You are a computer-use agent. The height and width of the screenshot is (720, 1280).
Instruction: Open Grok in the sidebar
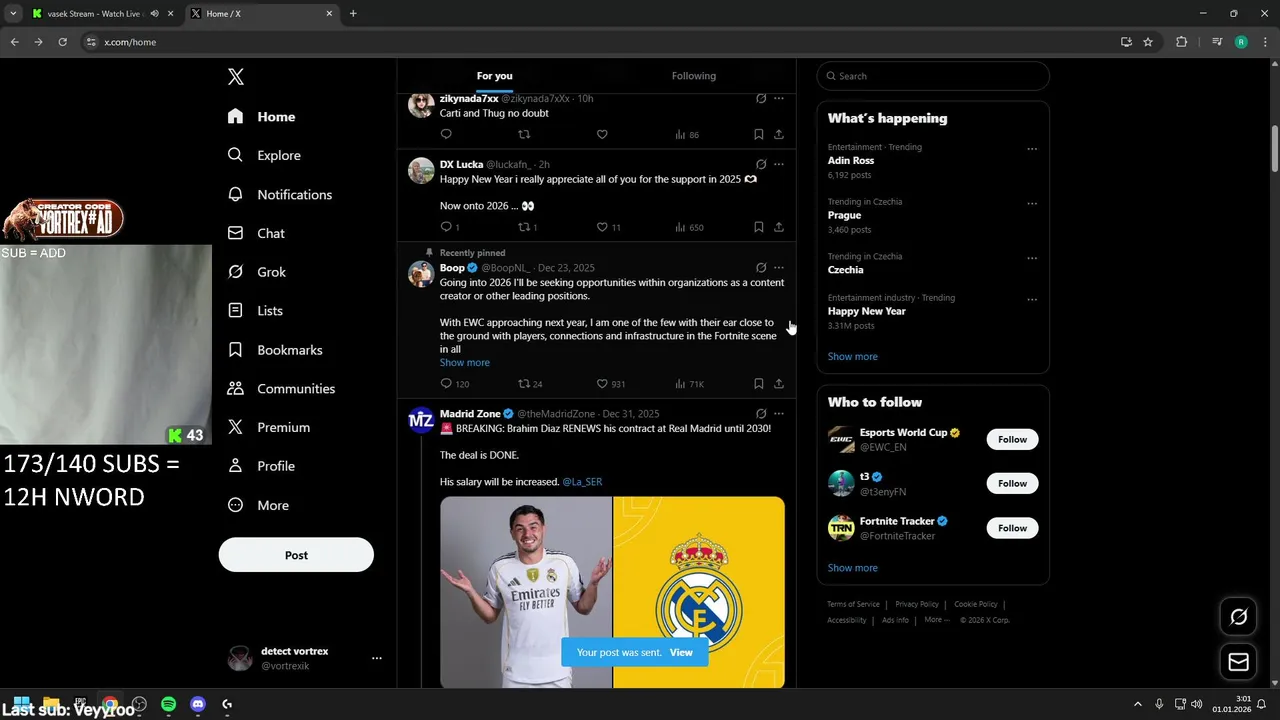(x=257, y=272)
